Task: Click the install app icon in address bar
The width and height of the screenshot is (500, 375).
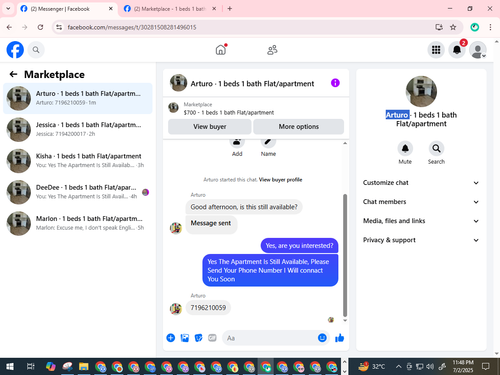Action: 439,27
